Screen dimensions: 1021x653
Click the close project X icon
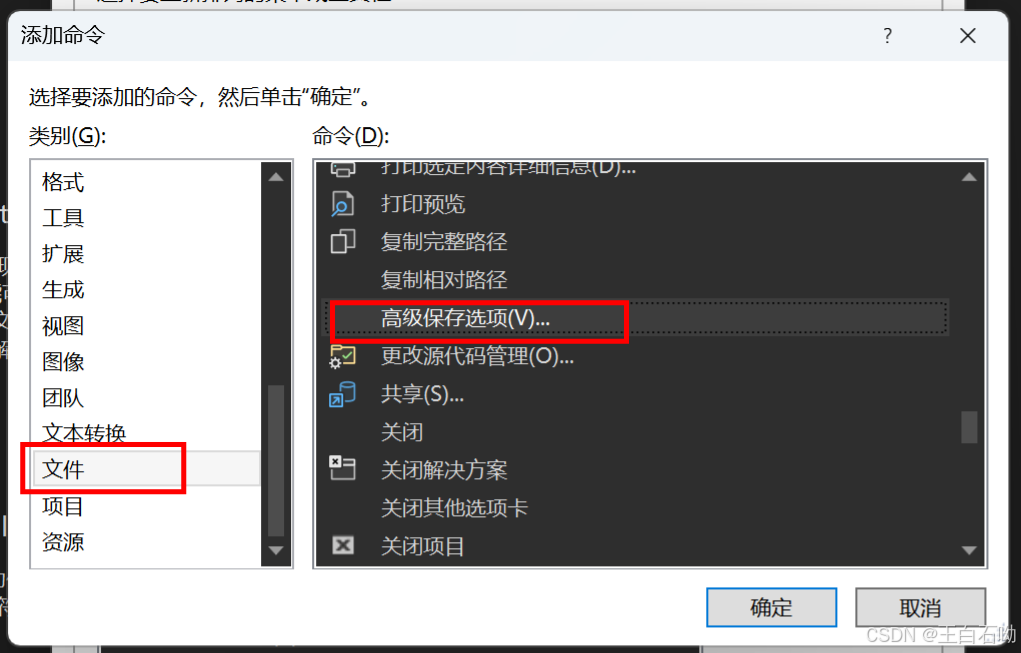[x=343, y=545]
